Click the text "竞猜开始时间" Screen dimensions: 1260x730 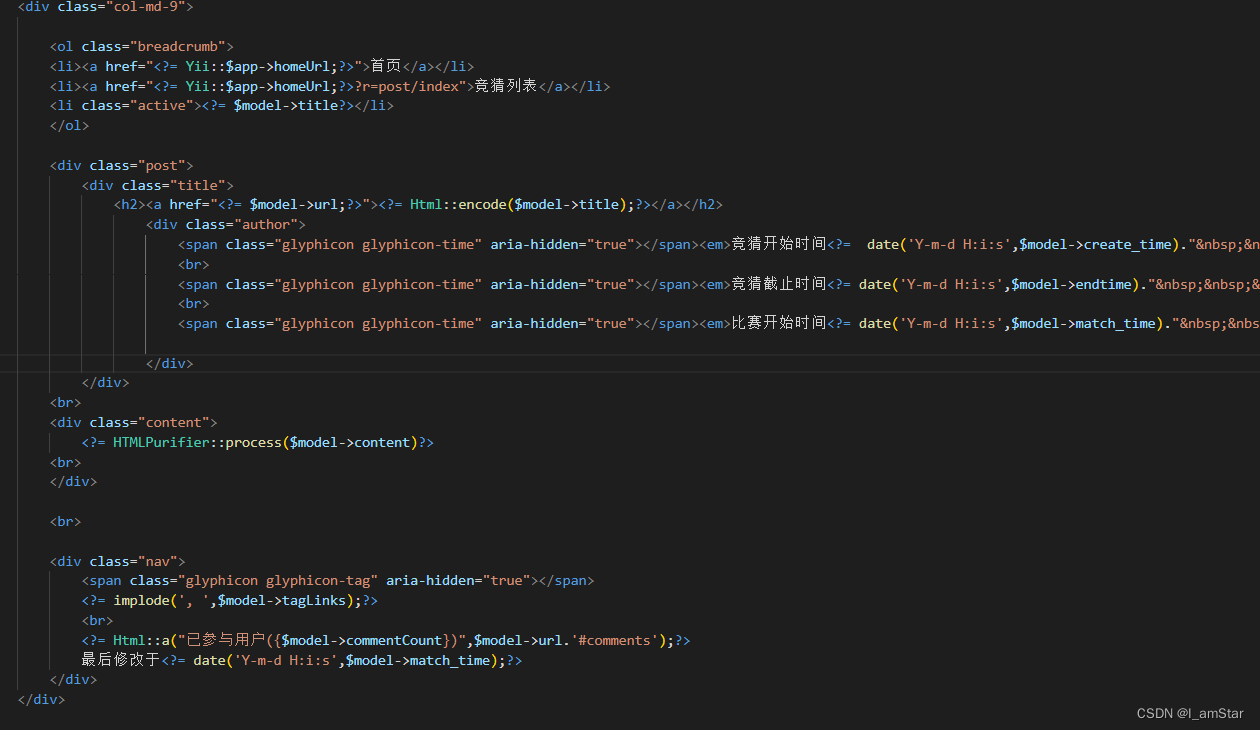point(779,244)
